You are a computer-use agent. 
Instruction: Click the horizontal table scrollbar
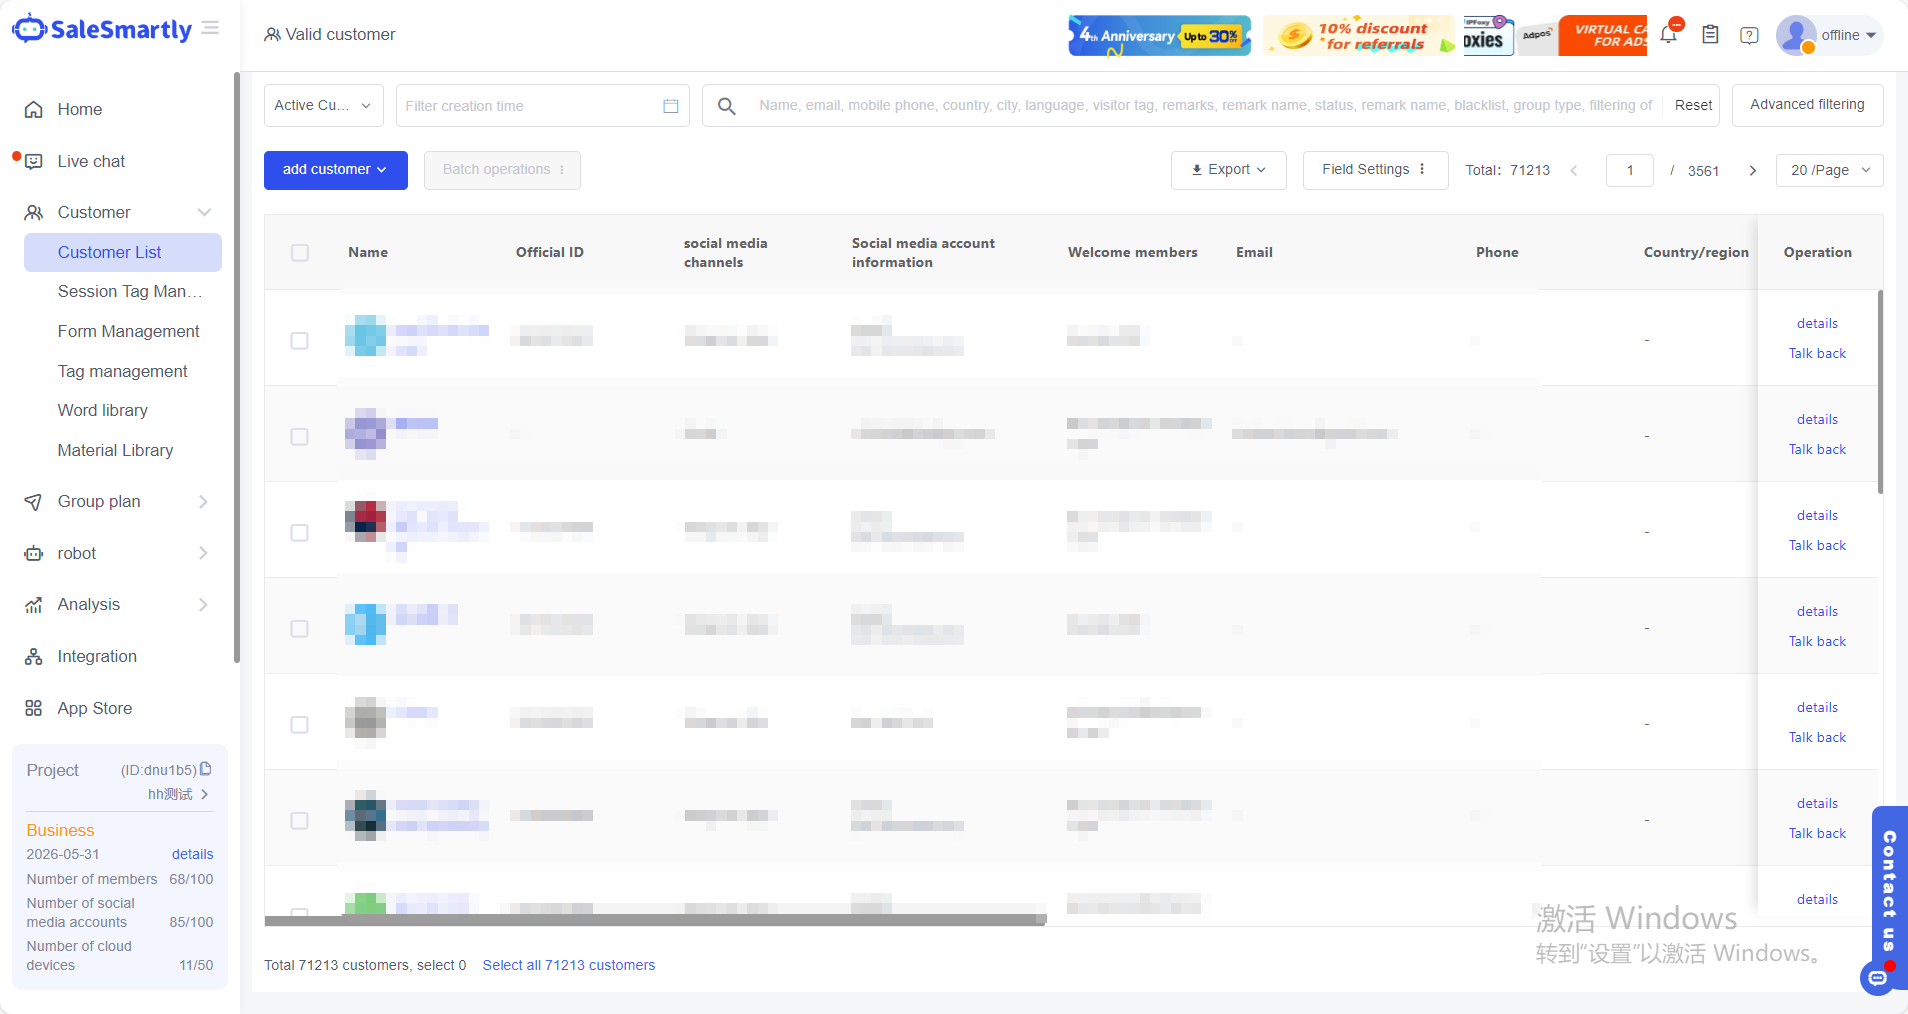click(655, 920)
